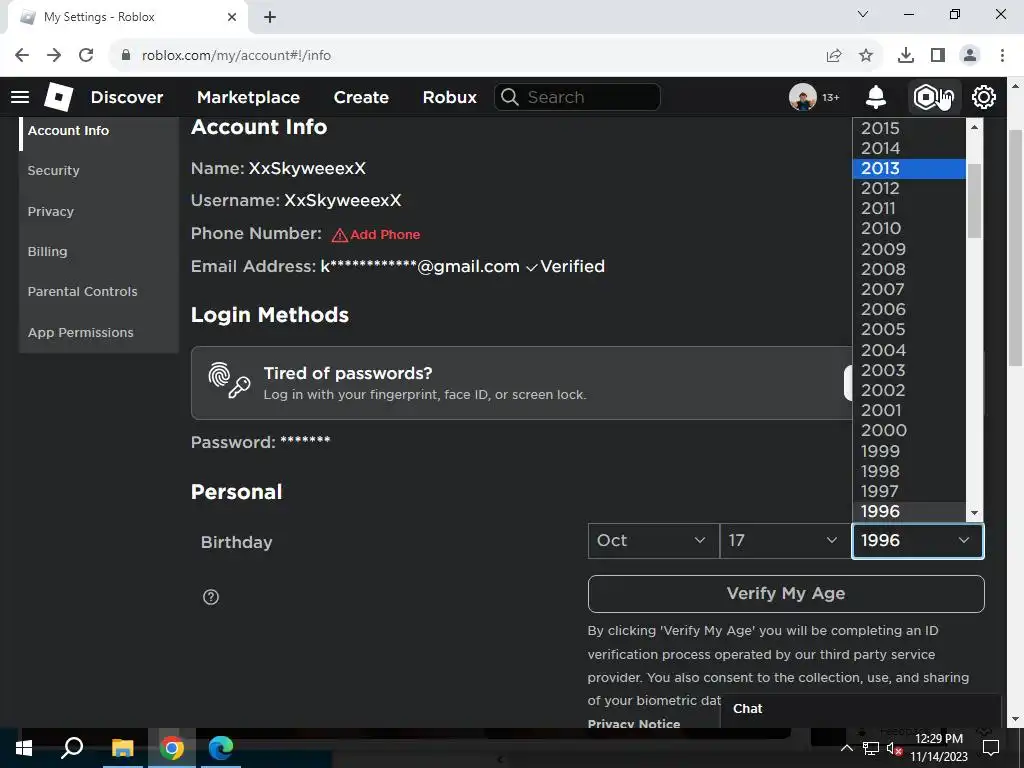Bookmark this page with the star icon
Viewport: 1024px width, 768px height.
pos(866,56)
